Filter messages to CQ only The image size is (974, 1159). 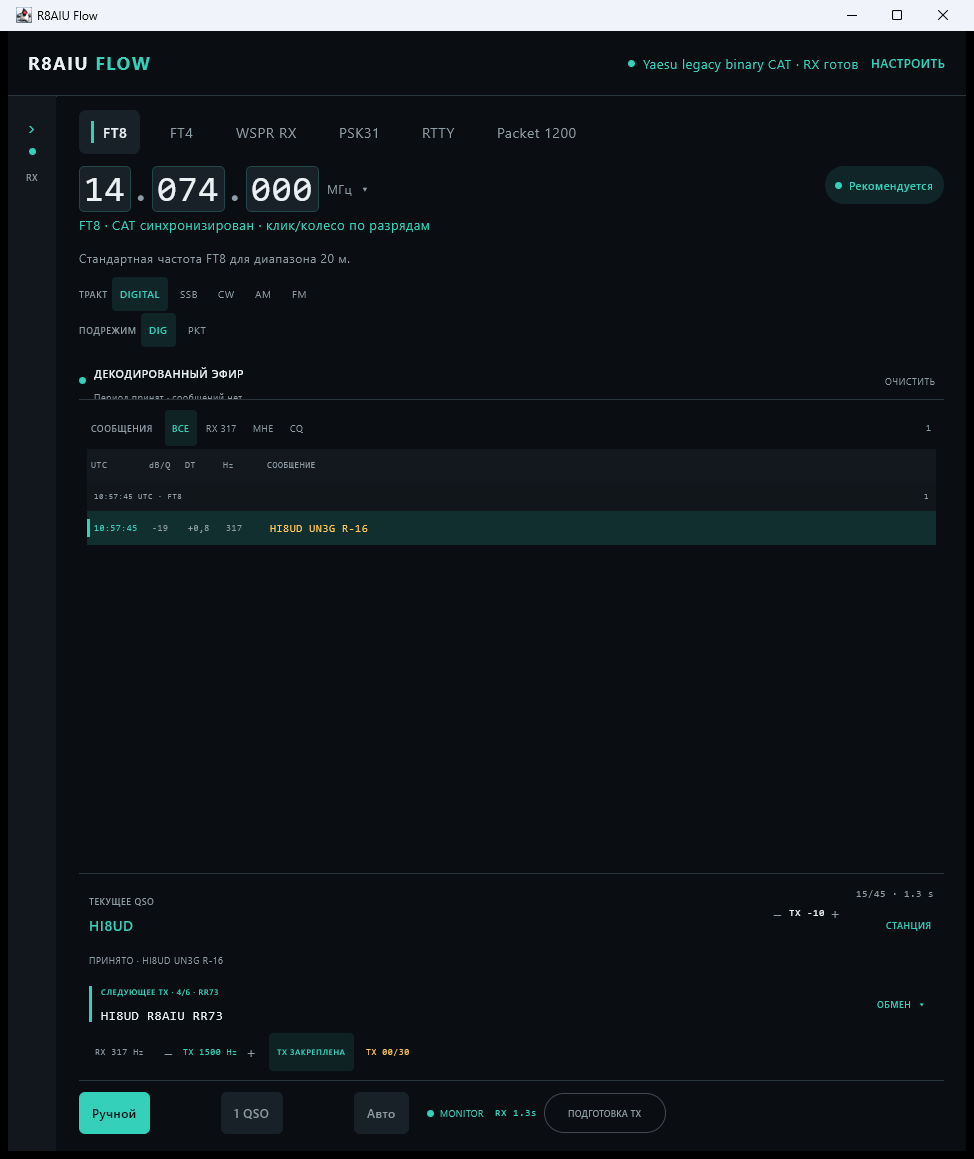click(296, 428)
